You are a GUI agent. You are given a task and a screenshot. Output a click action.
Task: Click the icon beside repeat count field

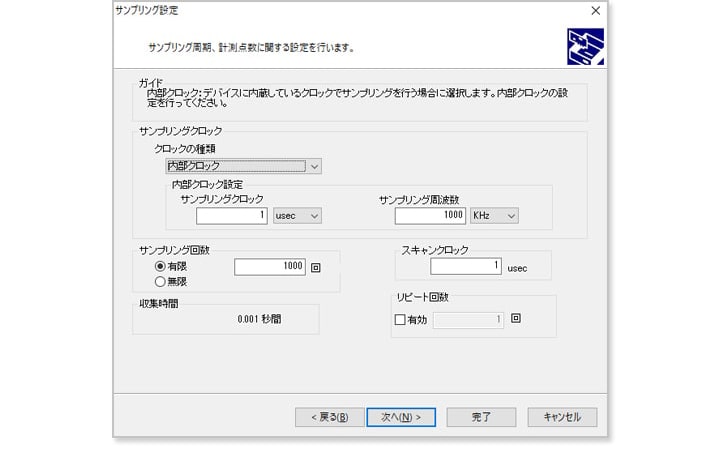(x=516, y=320)
